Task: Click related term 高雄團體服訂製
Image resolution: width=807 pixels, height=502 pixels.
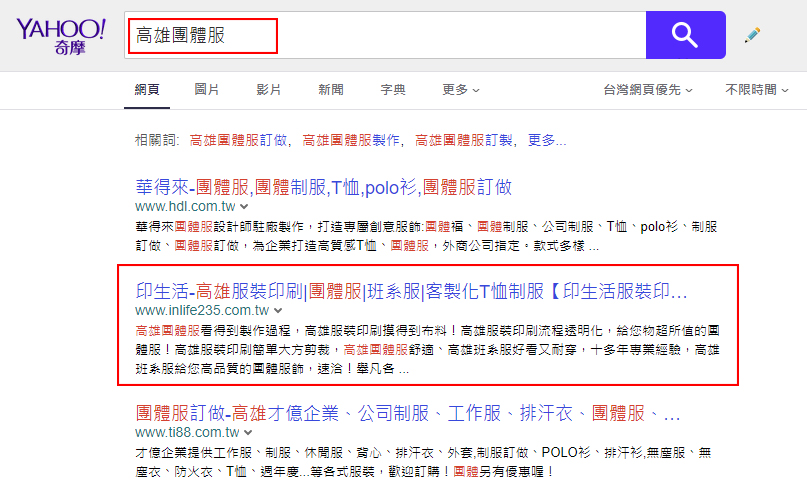Action: click(x=464, y=140)
